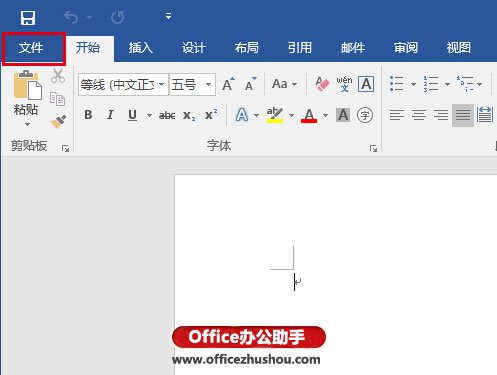Click the Multilevel List icon
This screenshot has width=497, height=375.
coord(465,84)
